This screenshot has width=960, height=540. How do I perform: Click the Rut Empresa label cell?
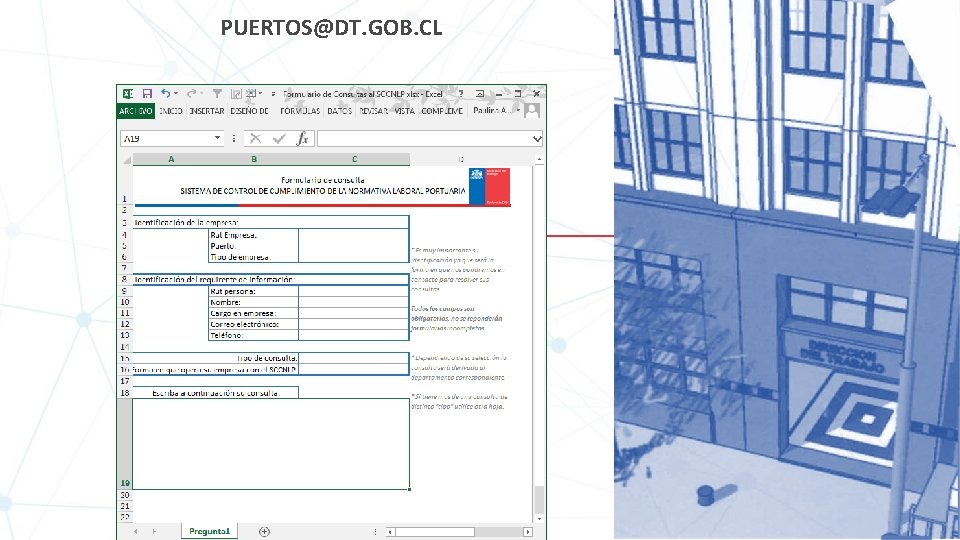[x=253, y=235]
